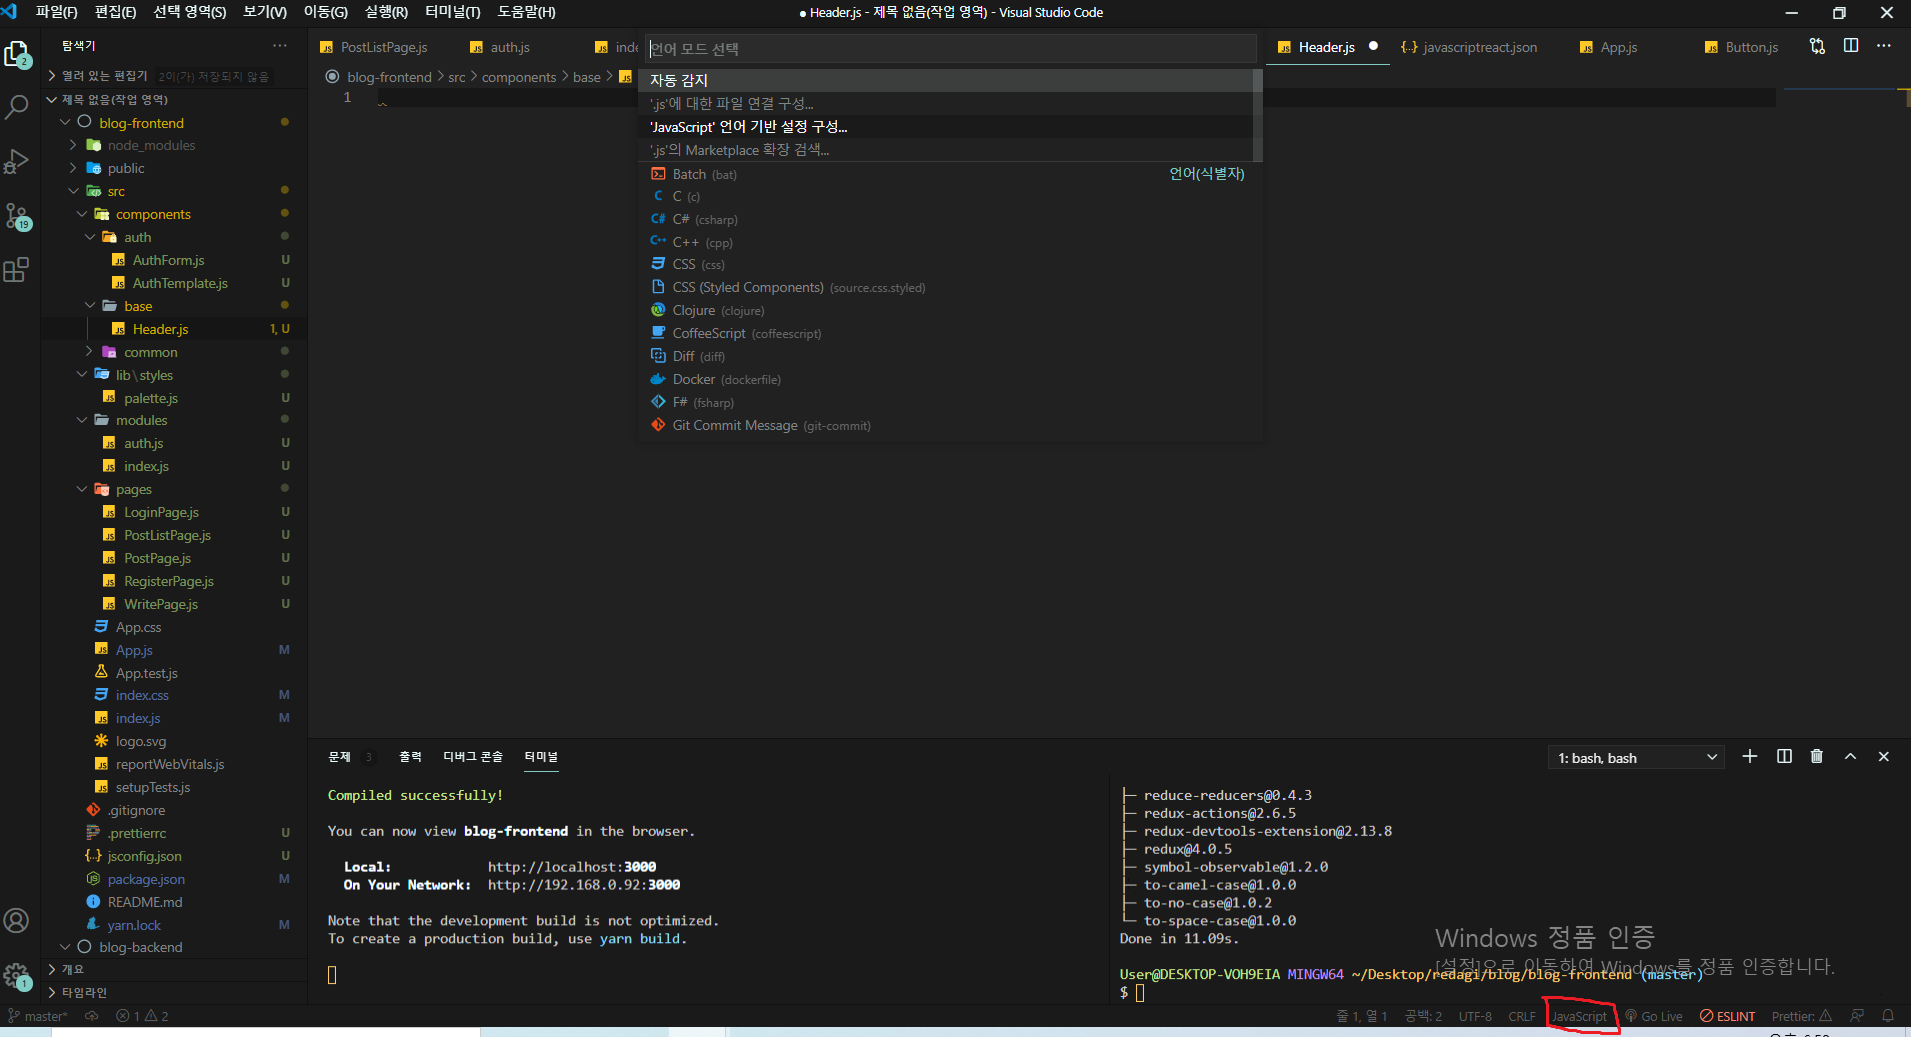Viewport: 1917px width, 1037px height.
Task: Click Go Live in the status bar
Action: tap(1654, 1016)
